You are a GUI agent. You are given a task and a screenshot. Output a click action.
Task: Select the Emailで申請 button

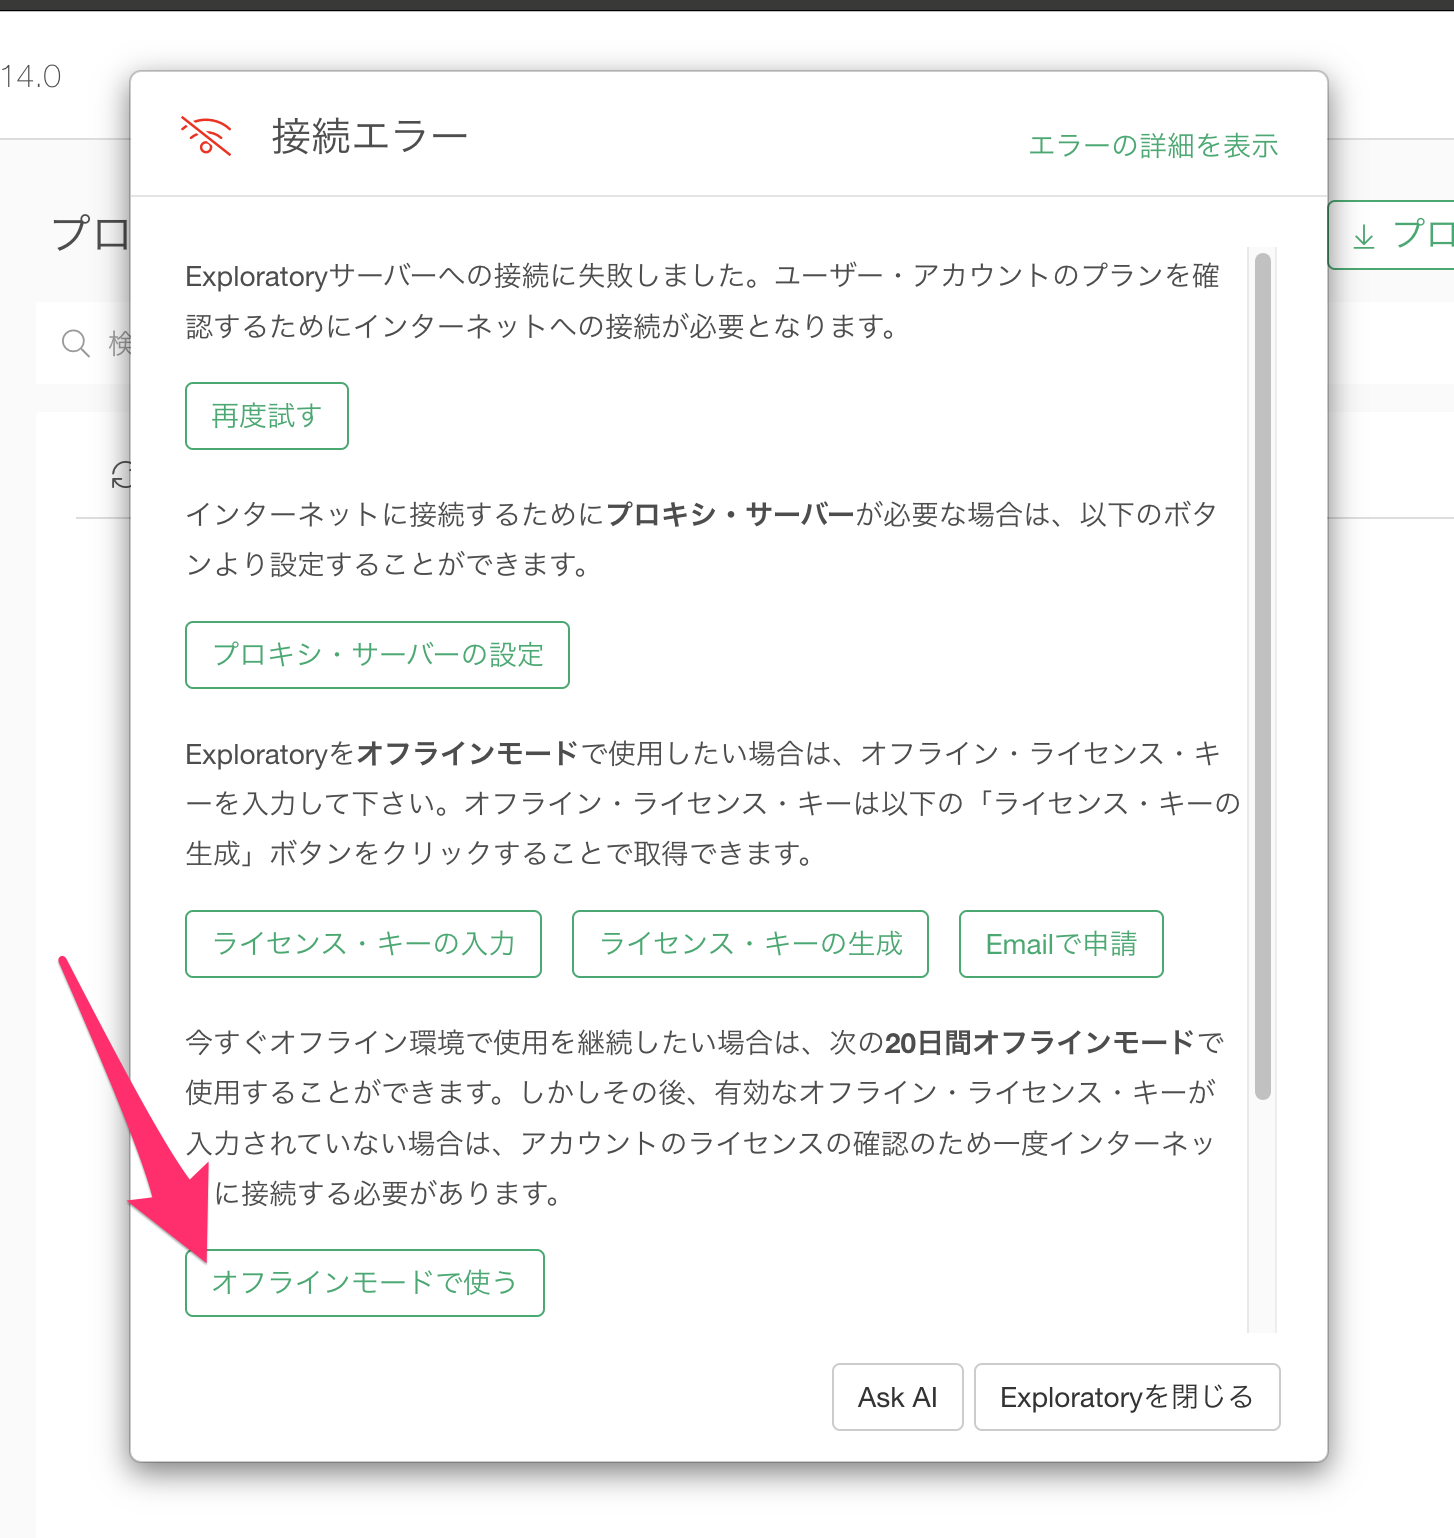(x=1061, y=944)
